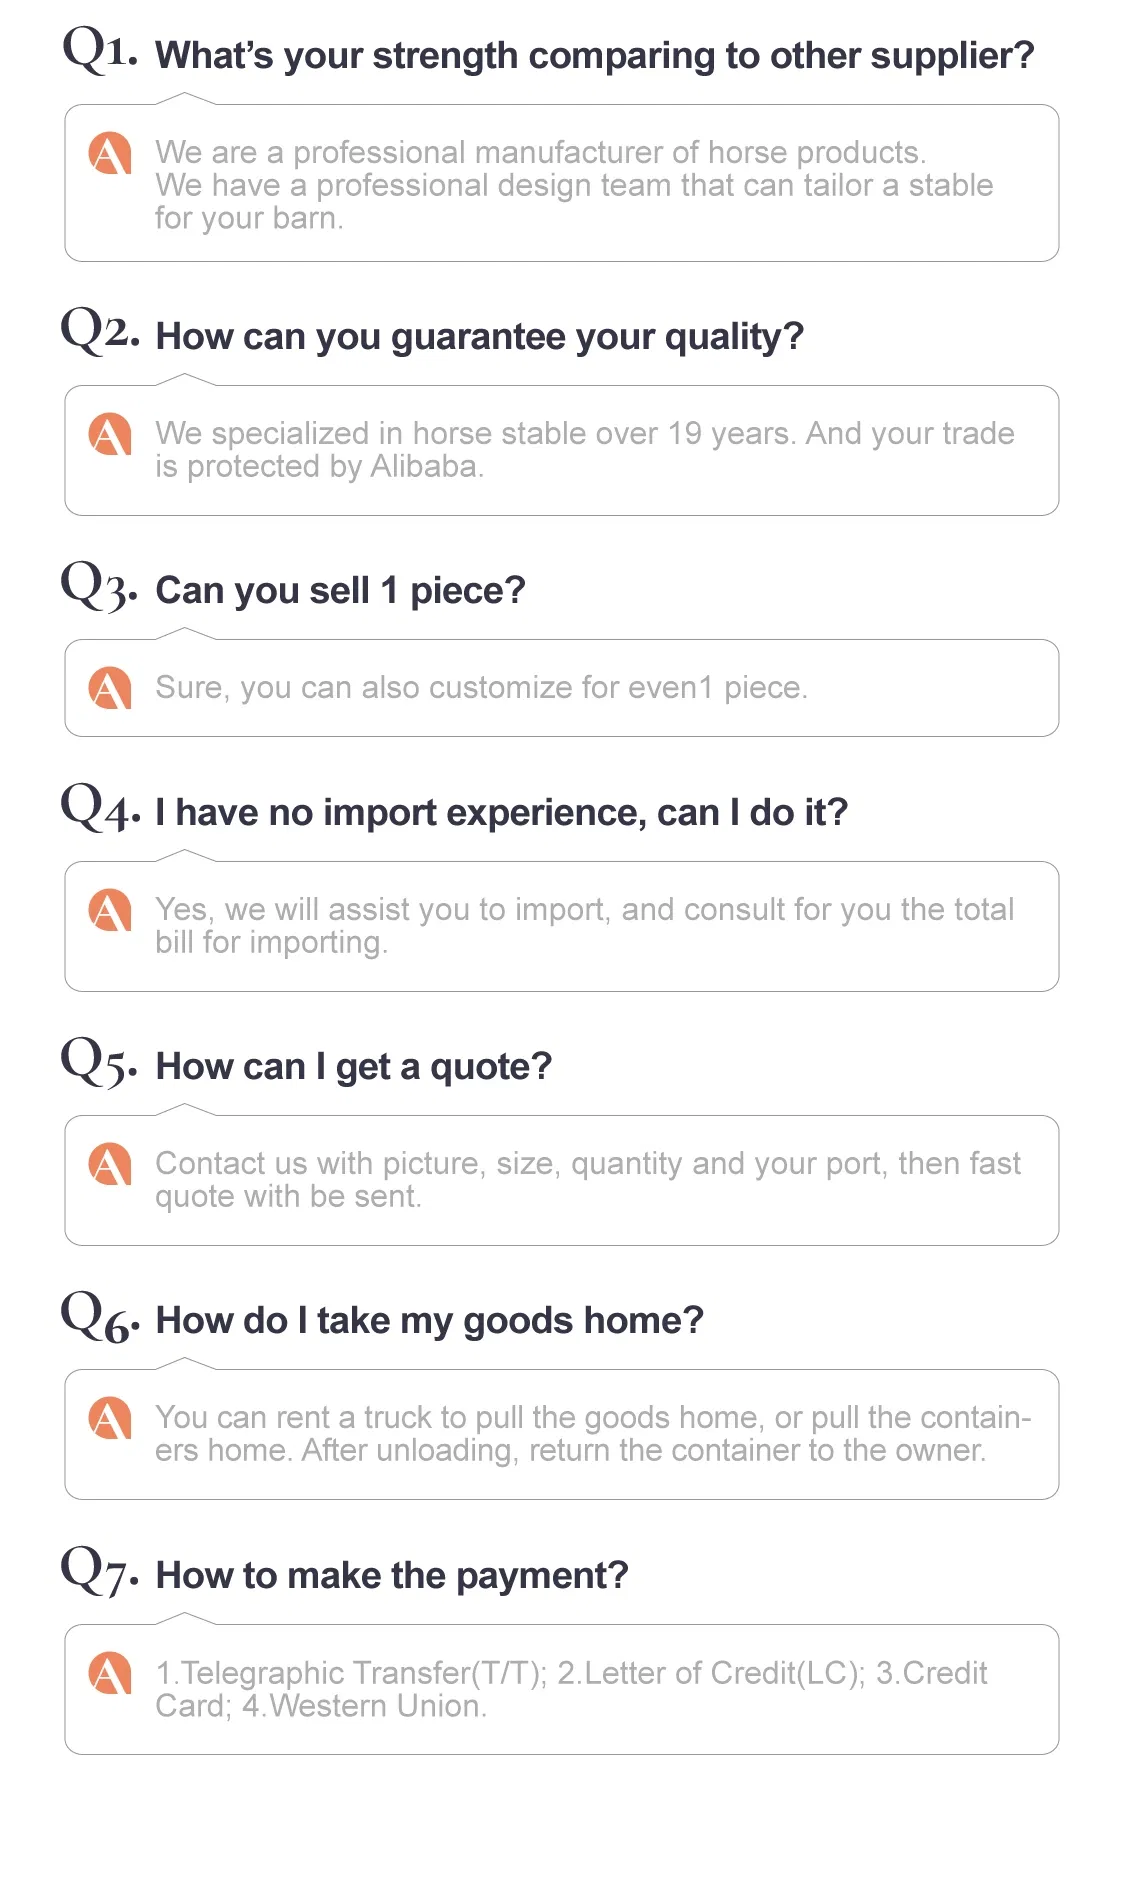The height and width of the screenshot is (1883, 1125).
Task: Select the A icon in the import assistance answer
Action: pyautogui.click(x=110, y=910)
